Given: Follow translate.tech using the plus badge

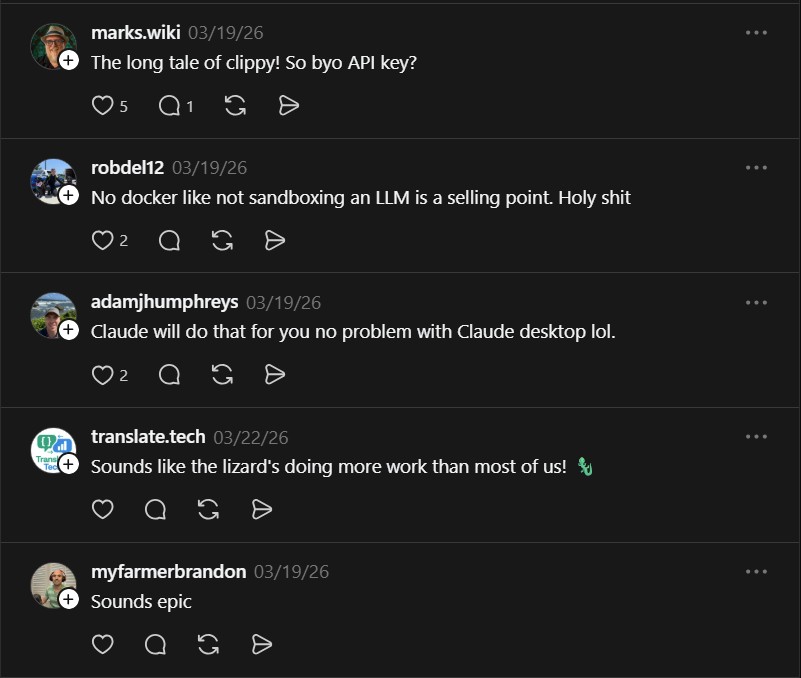Looking at the screenshot, I should pyautogui.click(x=66, y=464).
